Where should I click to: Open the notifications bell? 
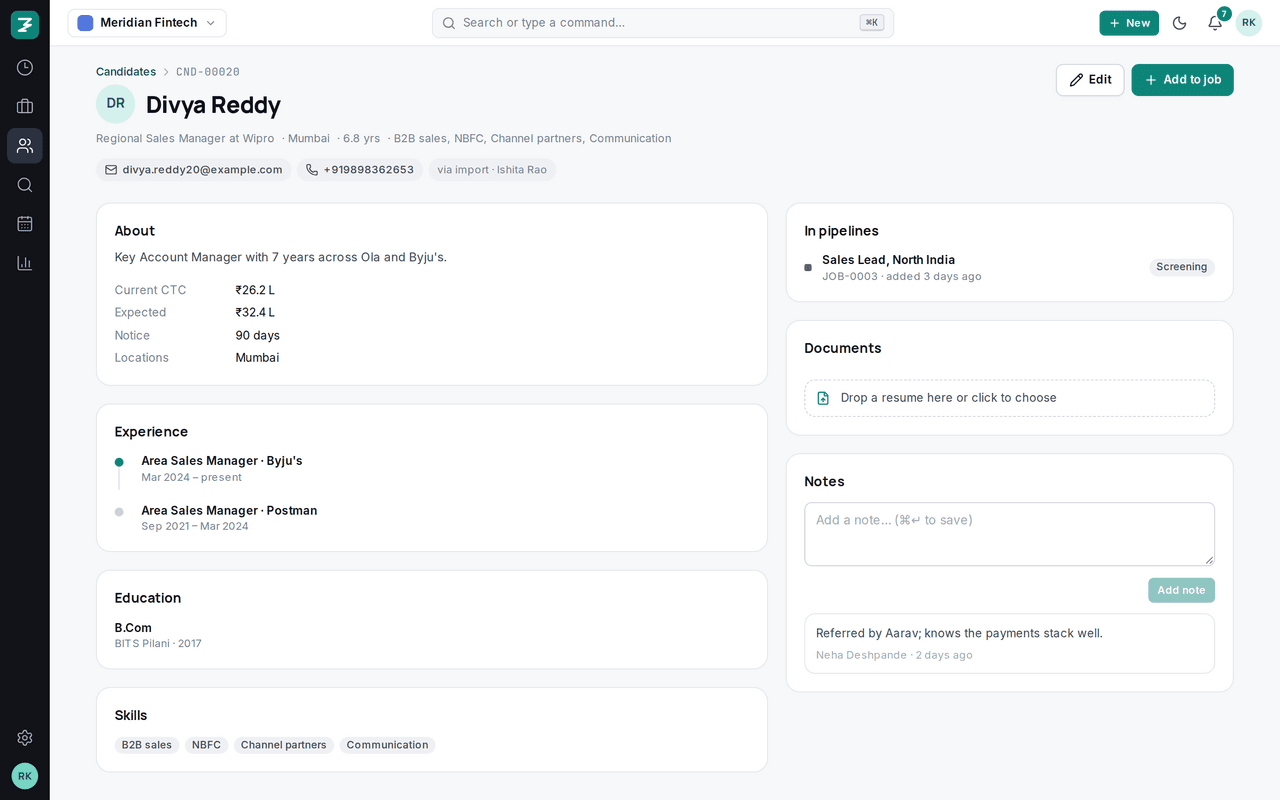[x=1215, y=23]
